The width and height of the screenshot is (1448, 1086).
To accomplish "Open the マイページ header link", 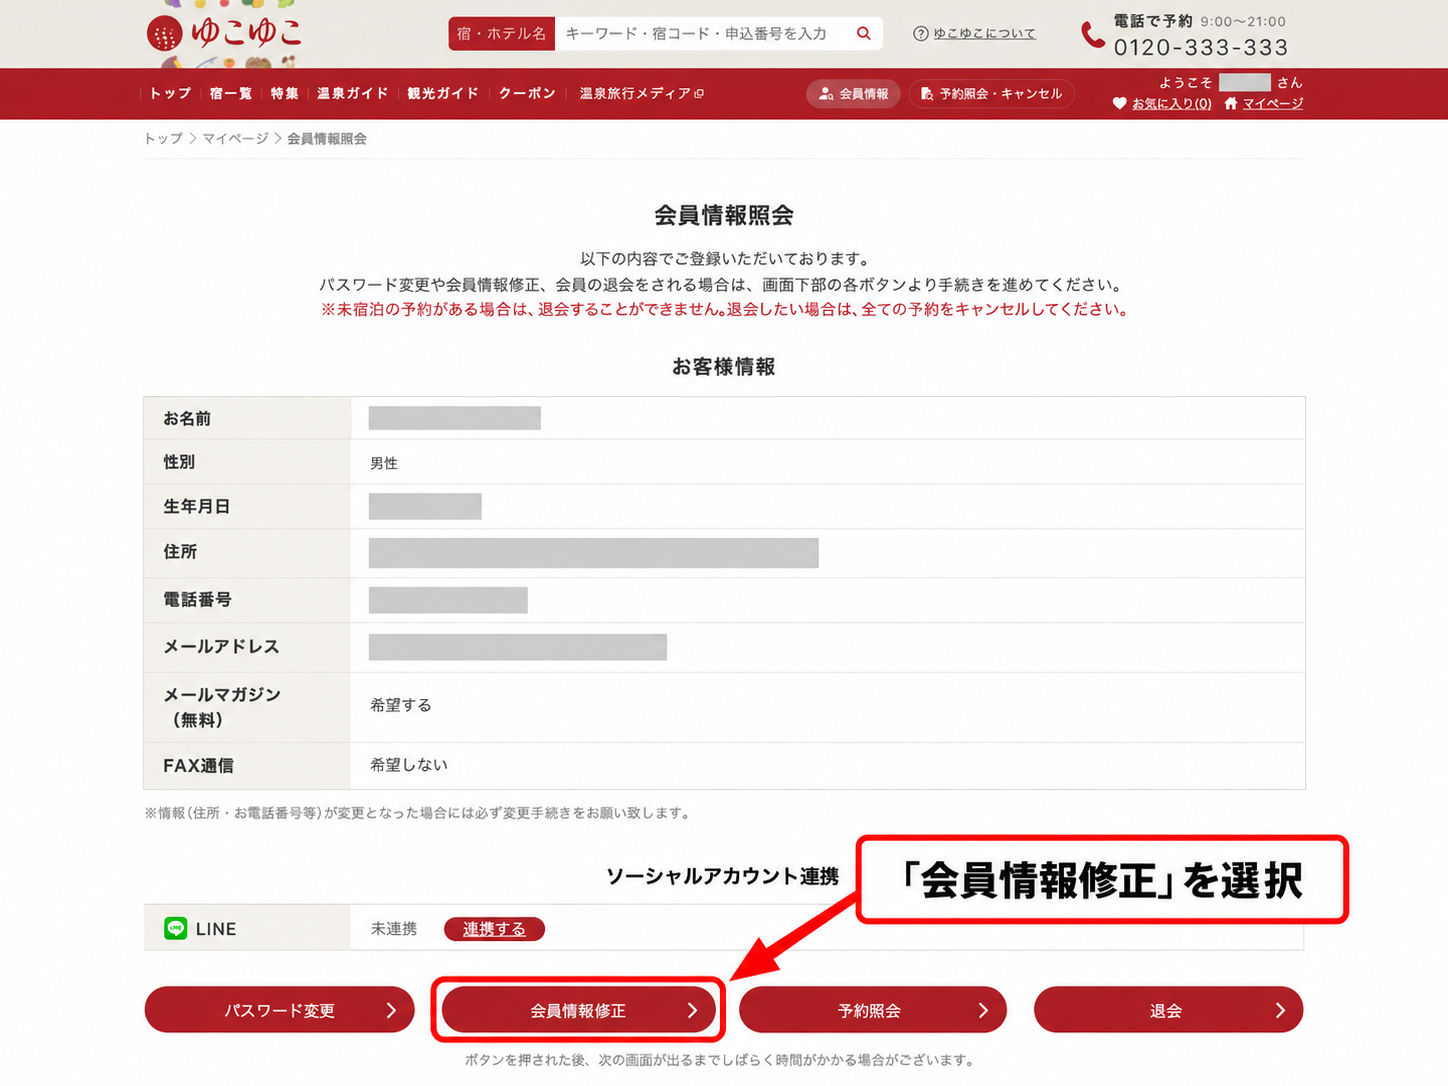I will point(1272,103).
